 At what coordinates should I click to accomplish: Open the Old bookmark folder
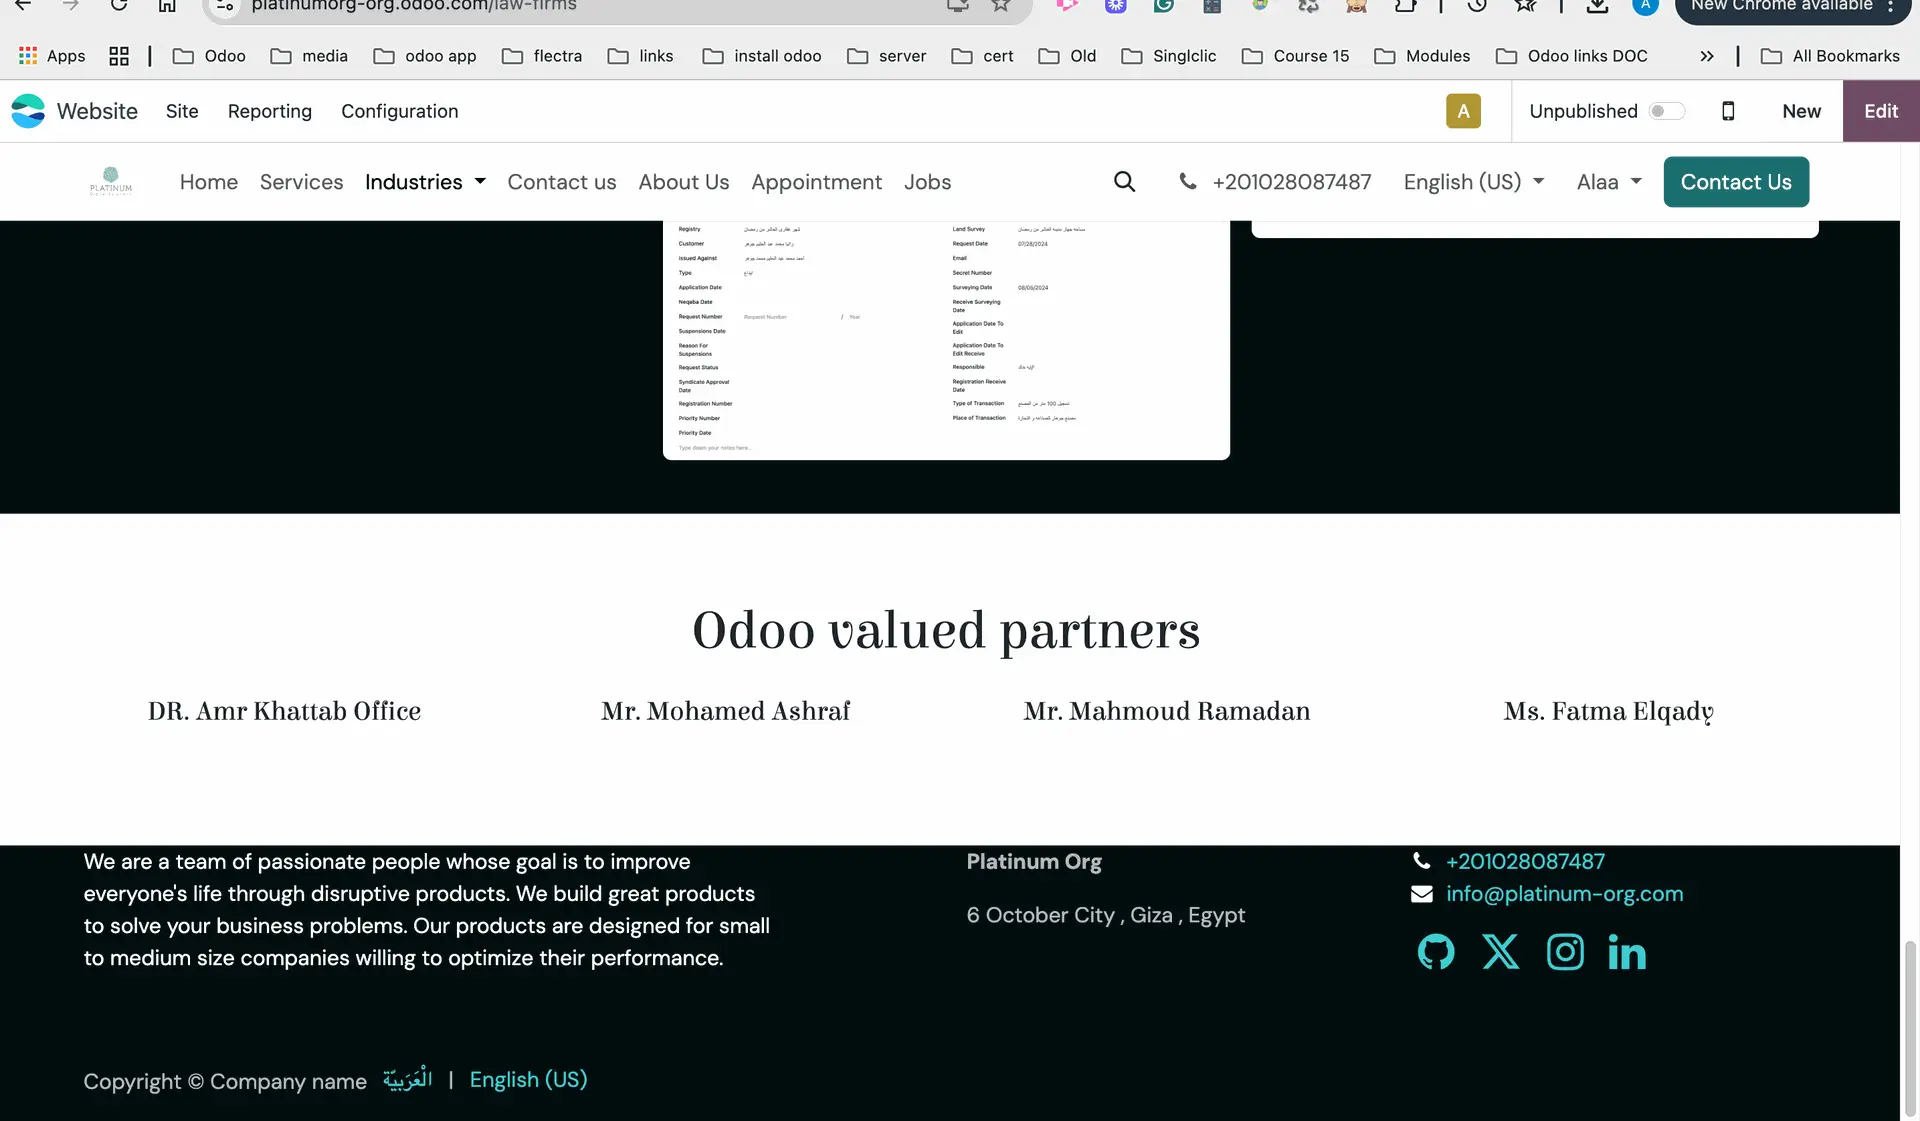(x=1068, y=56)
